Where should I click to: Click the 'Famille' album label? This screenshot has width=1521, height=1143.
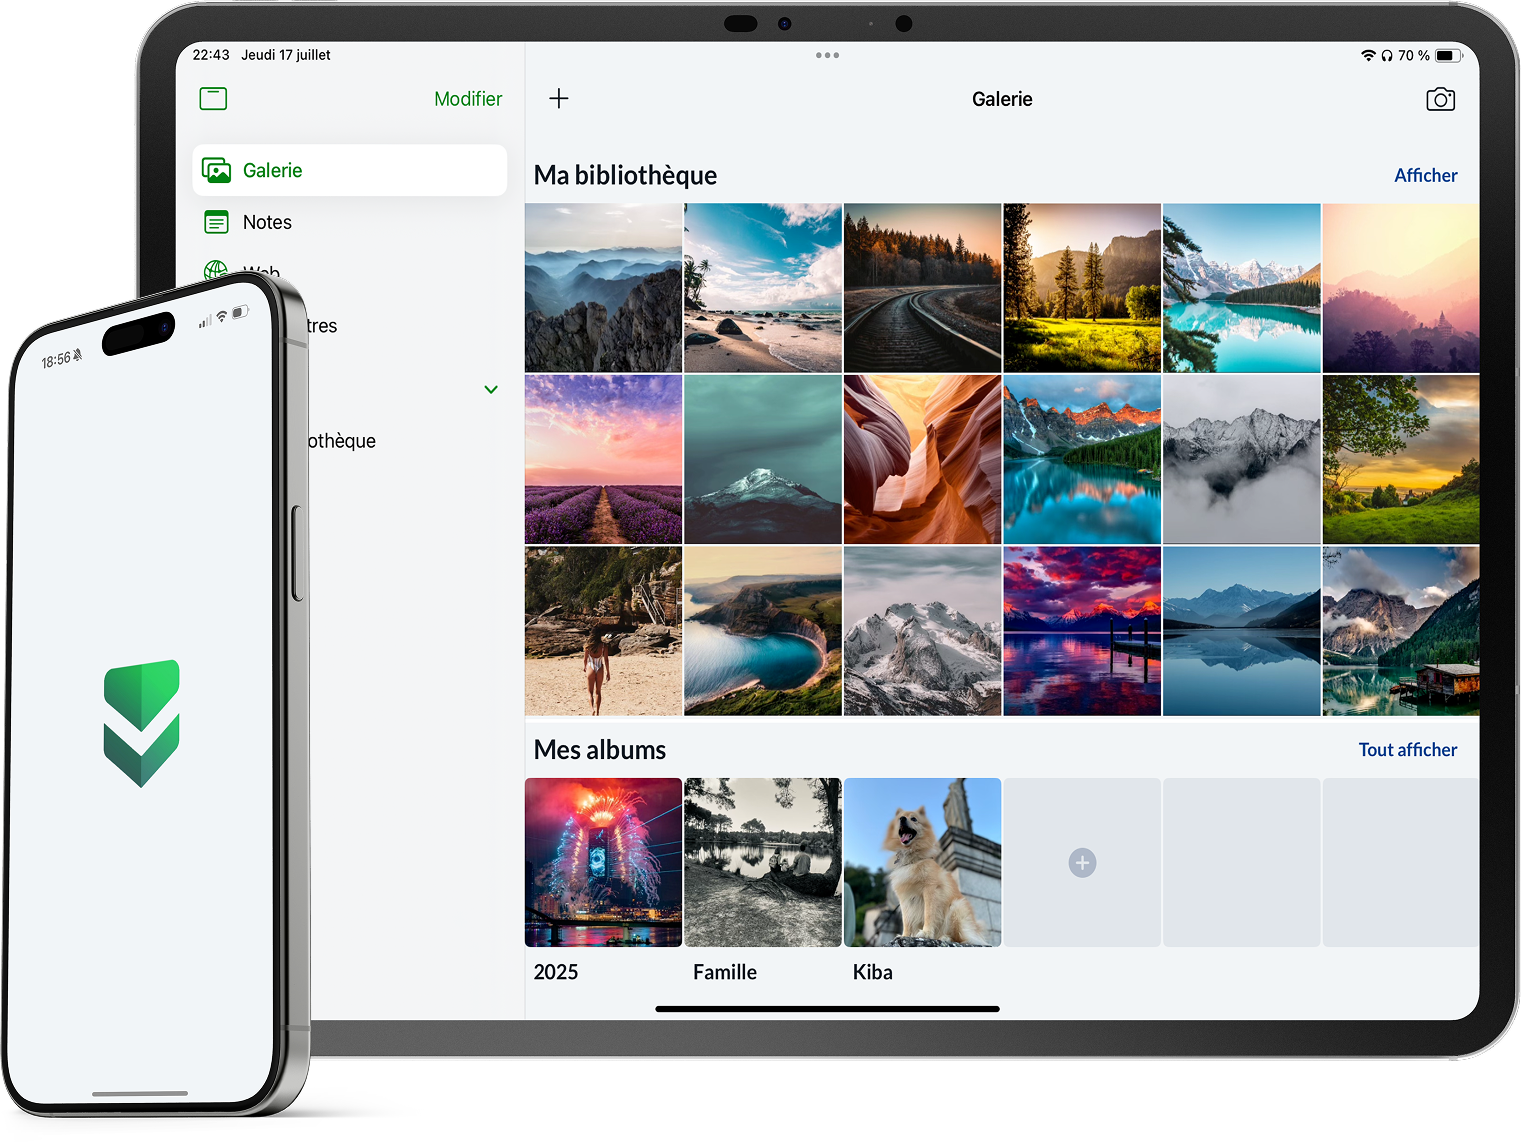(725, 972)
